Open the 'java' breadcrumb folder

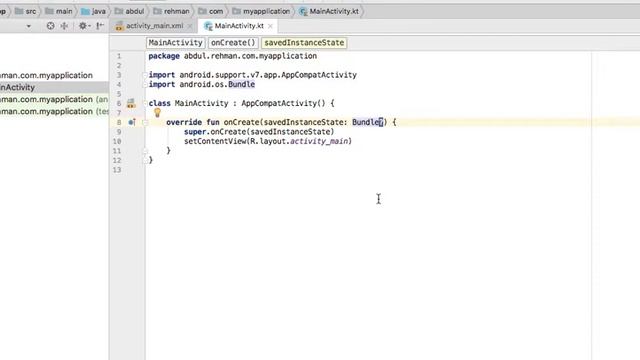click(93, 11)
